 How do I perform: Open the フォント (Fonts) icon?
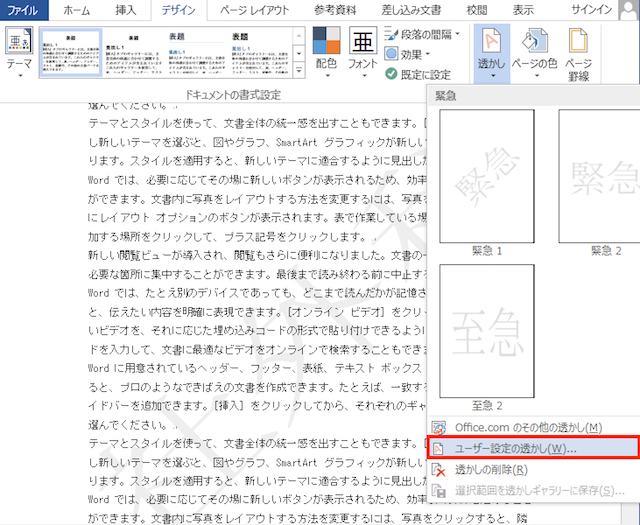(x=363, y=41)
